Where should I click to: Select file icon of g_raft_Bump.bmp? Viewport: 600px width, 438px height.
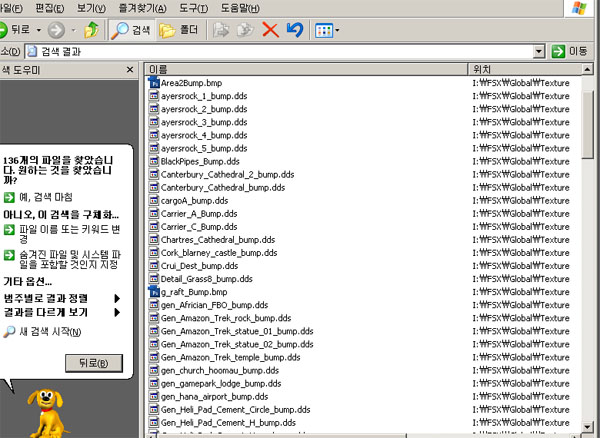(x=154, y=292)
